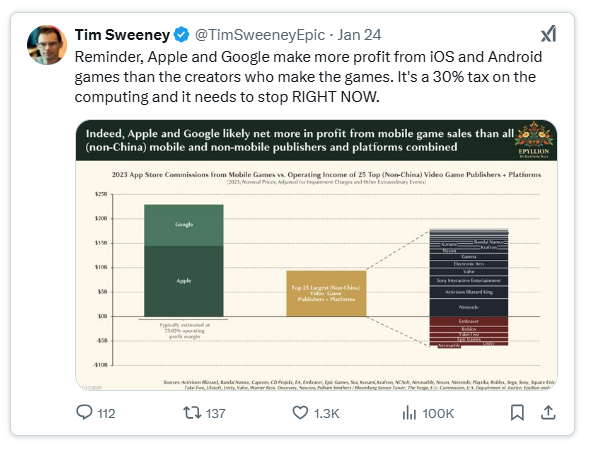Open the Grok xI icon
The image size is (591, 457).
(548, 34)
